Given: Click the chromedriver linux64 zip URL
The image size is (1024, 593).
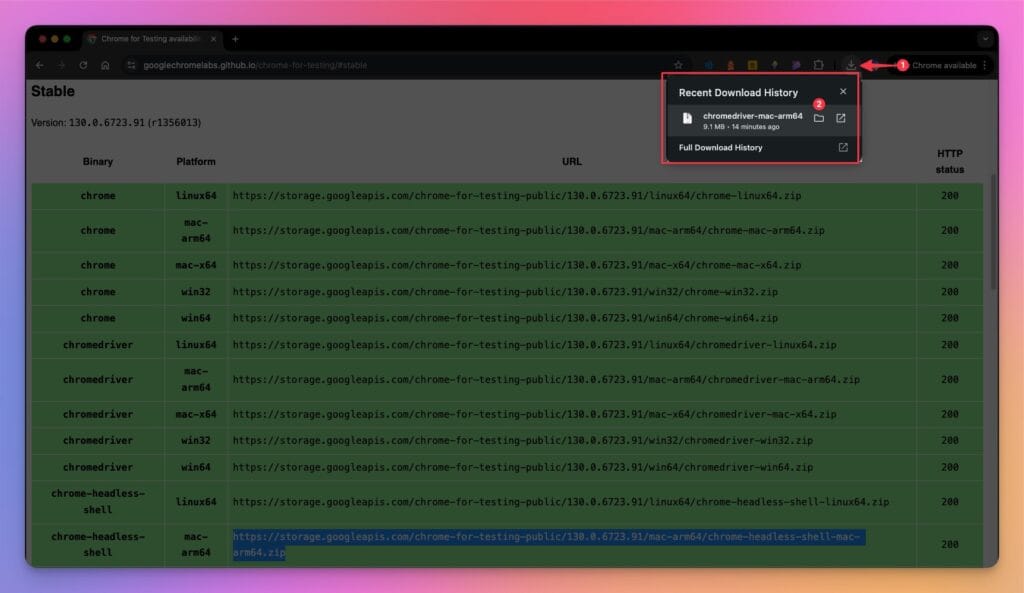Looking at the screenshot, I should (534, 345).
